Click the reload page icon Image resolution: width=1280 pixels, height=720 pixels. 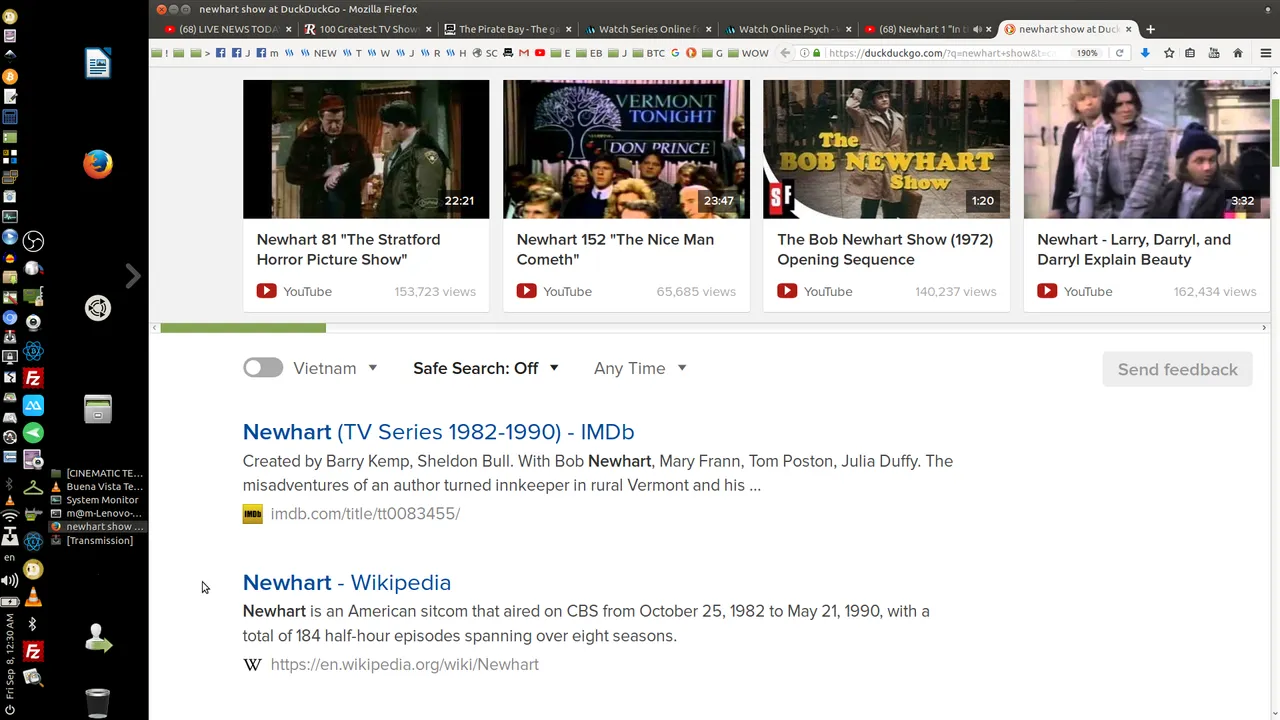(1119, 53)
